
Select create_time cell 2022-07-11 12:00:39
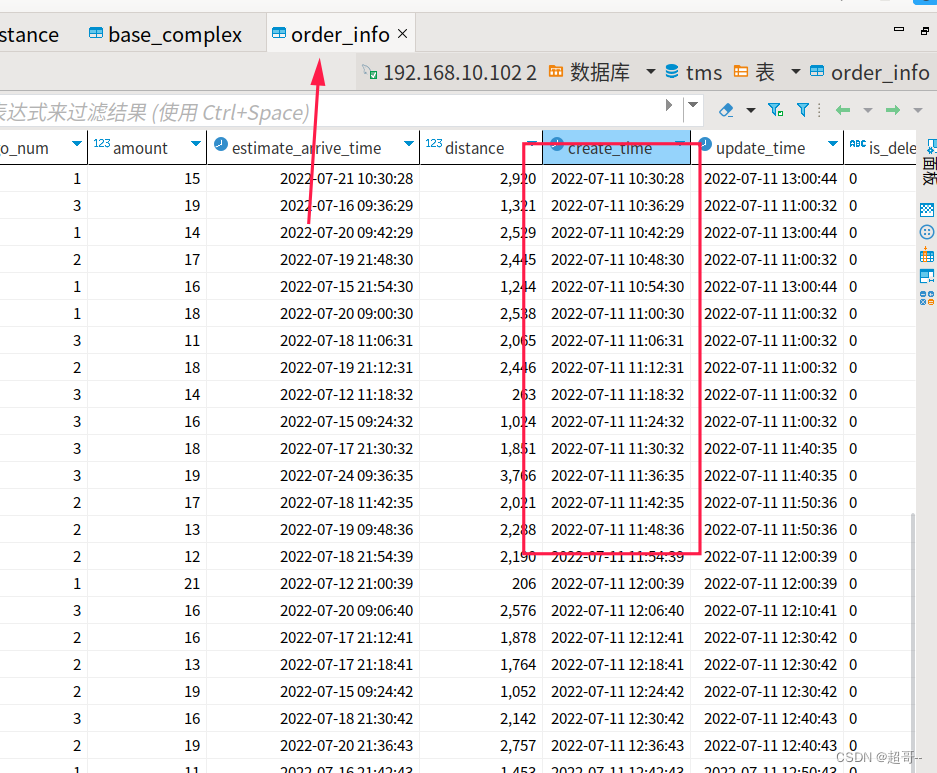click(x=616, y=584)
